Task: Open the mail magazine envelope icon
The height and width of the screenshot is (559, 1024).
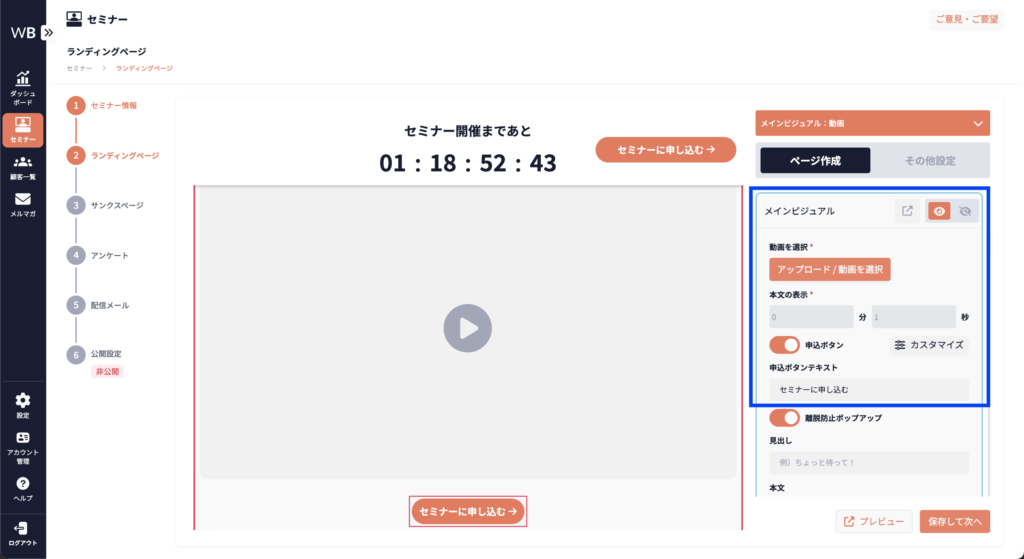Action: (22, 201)
